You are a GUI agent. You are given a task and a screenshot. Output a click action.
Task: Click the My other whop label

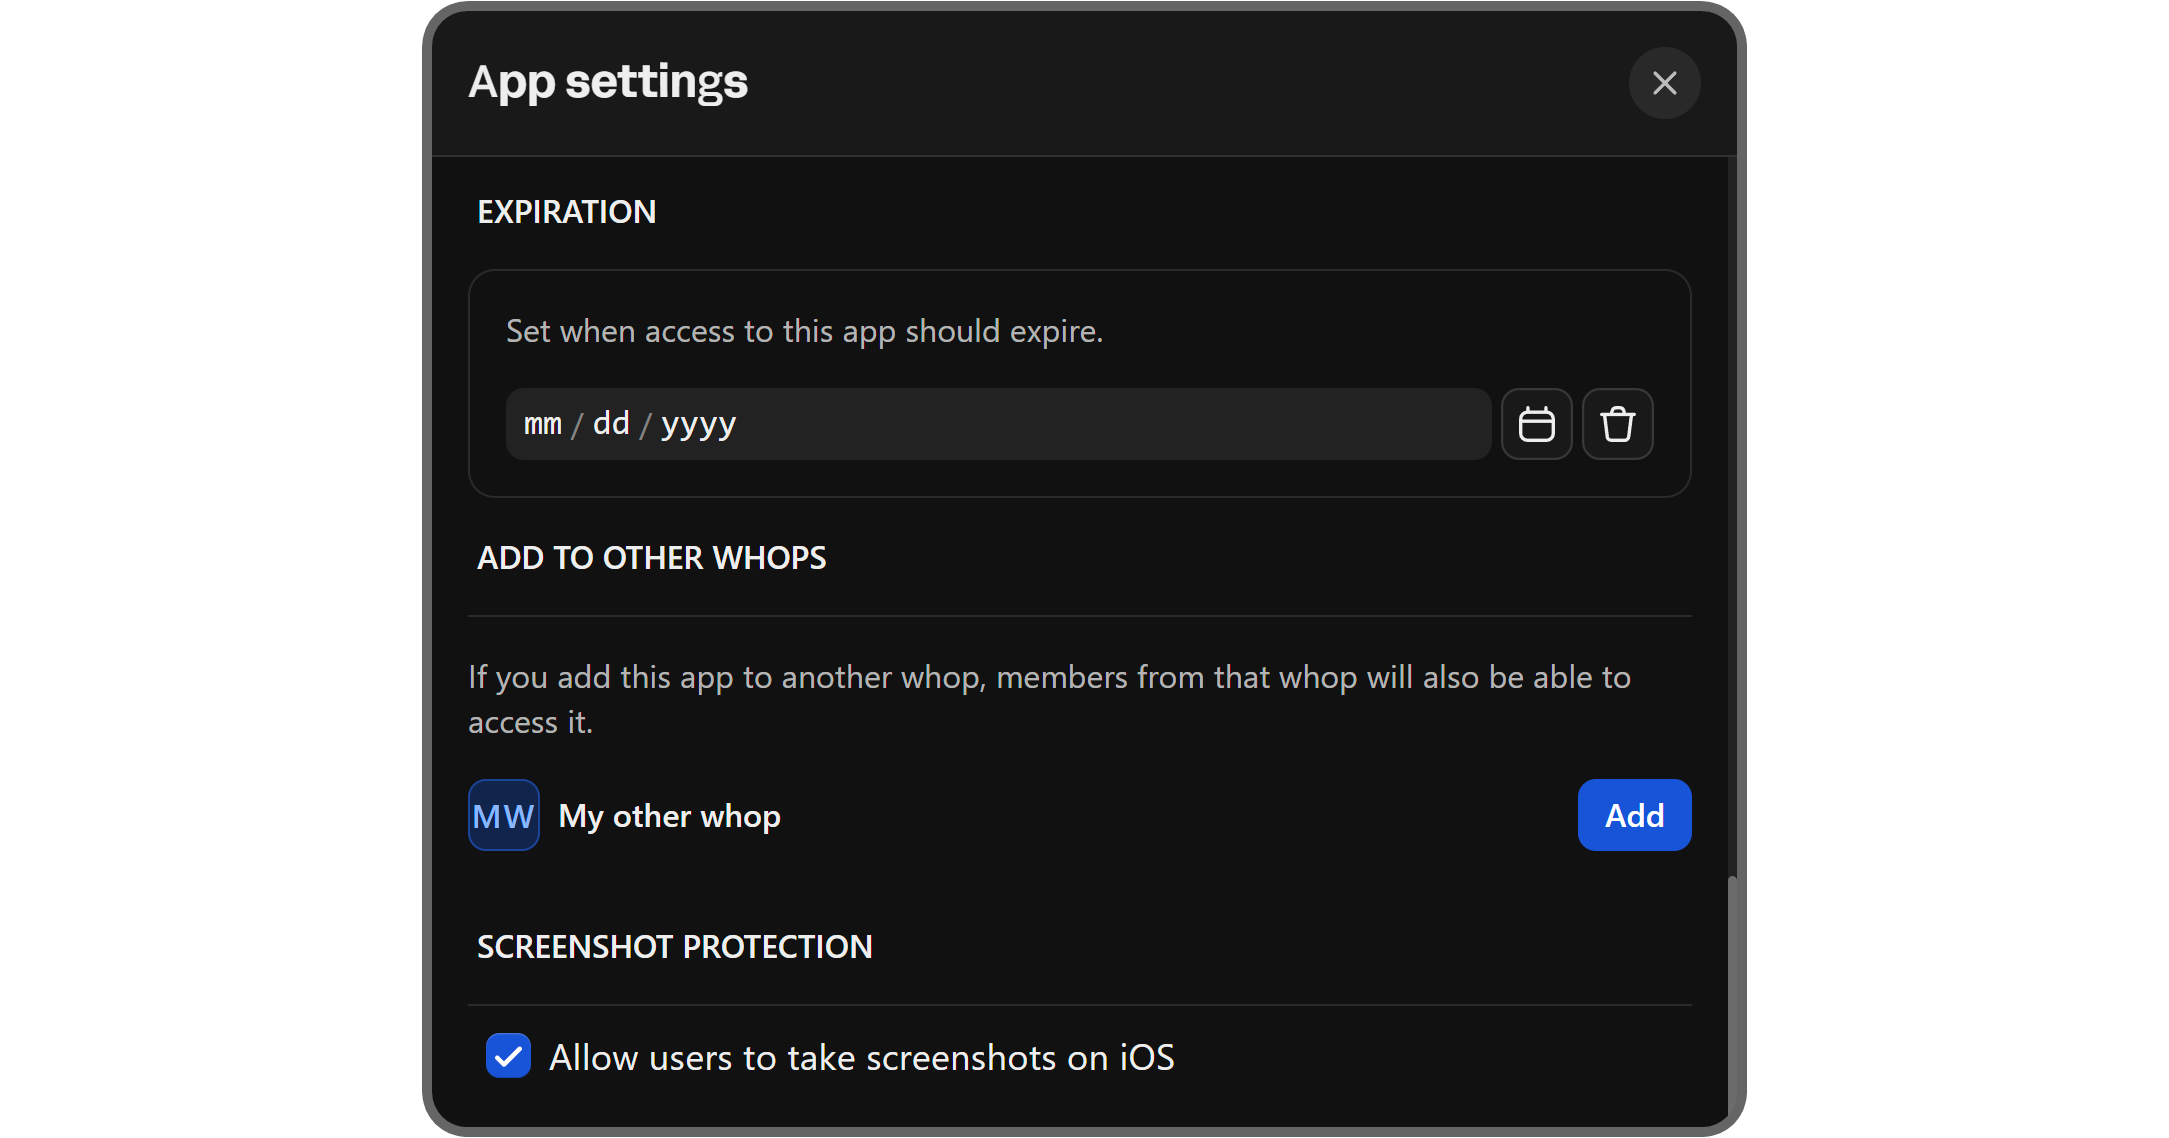coord(669,815)
